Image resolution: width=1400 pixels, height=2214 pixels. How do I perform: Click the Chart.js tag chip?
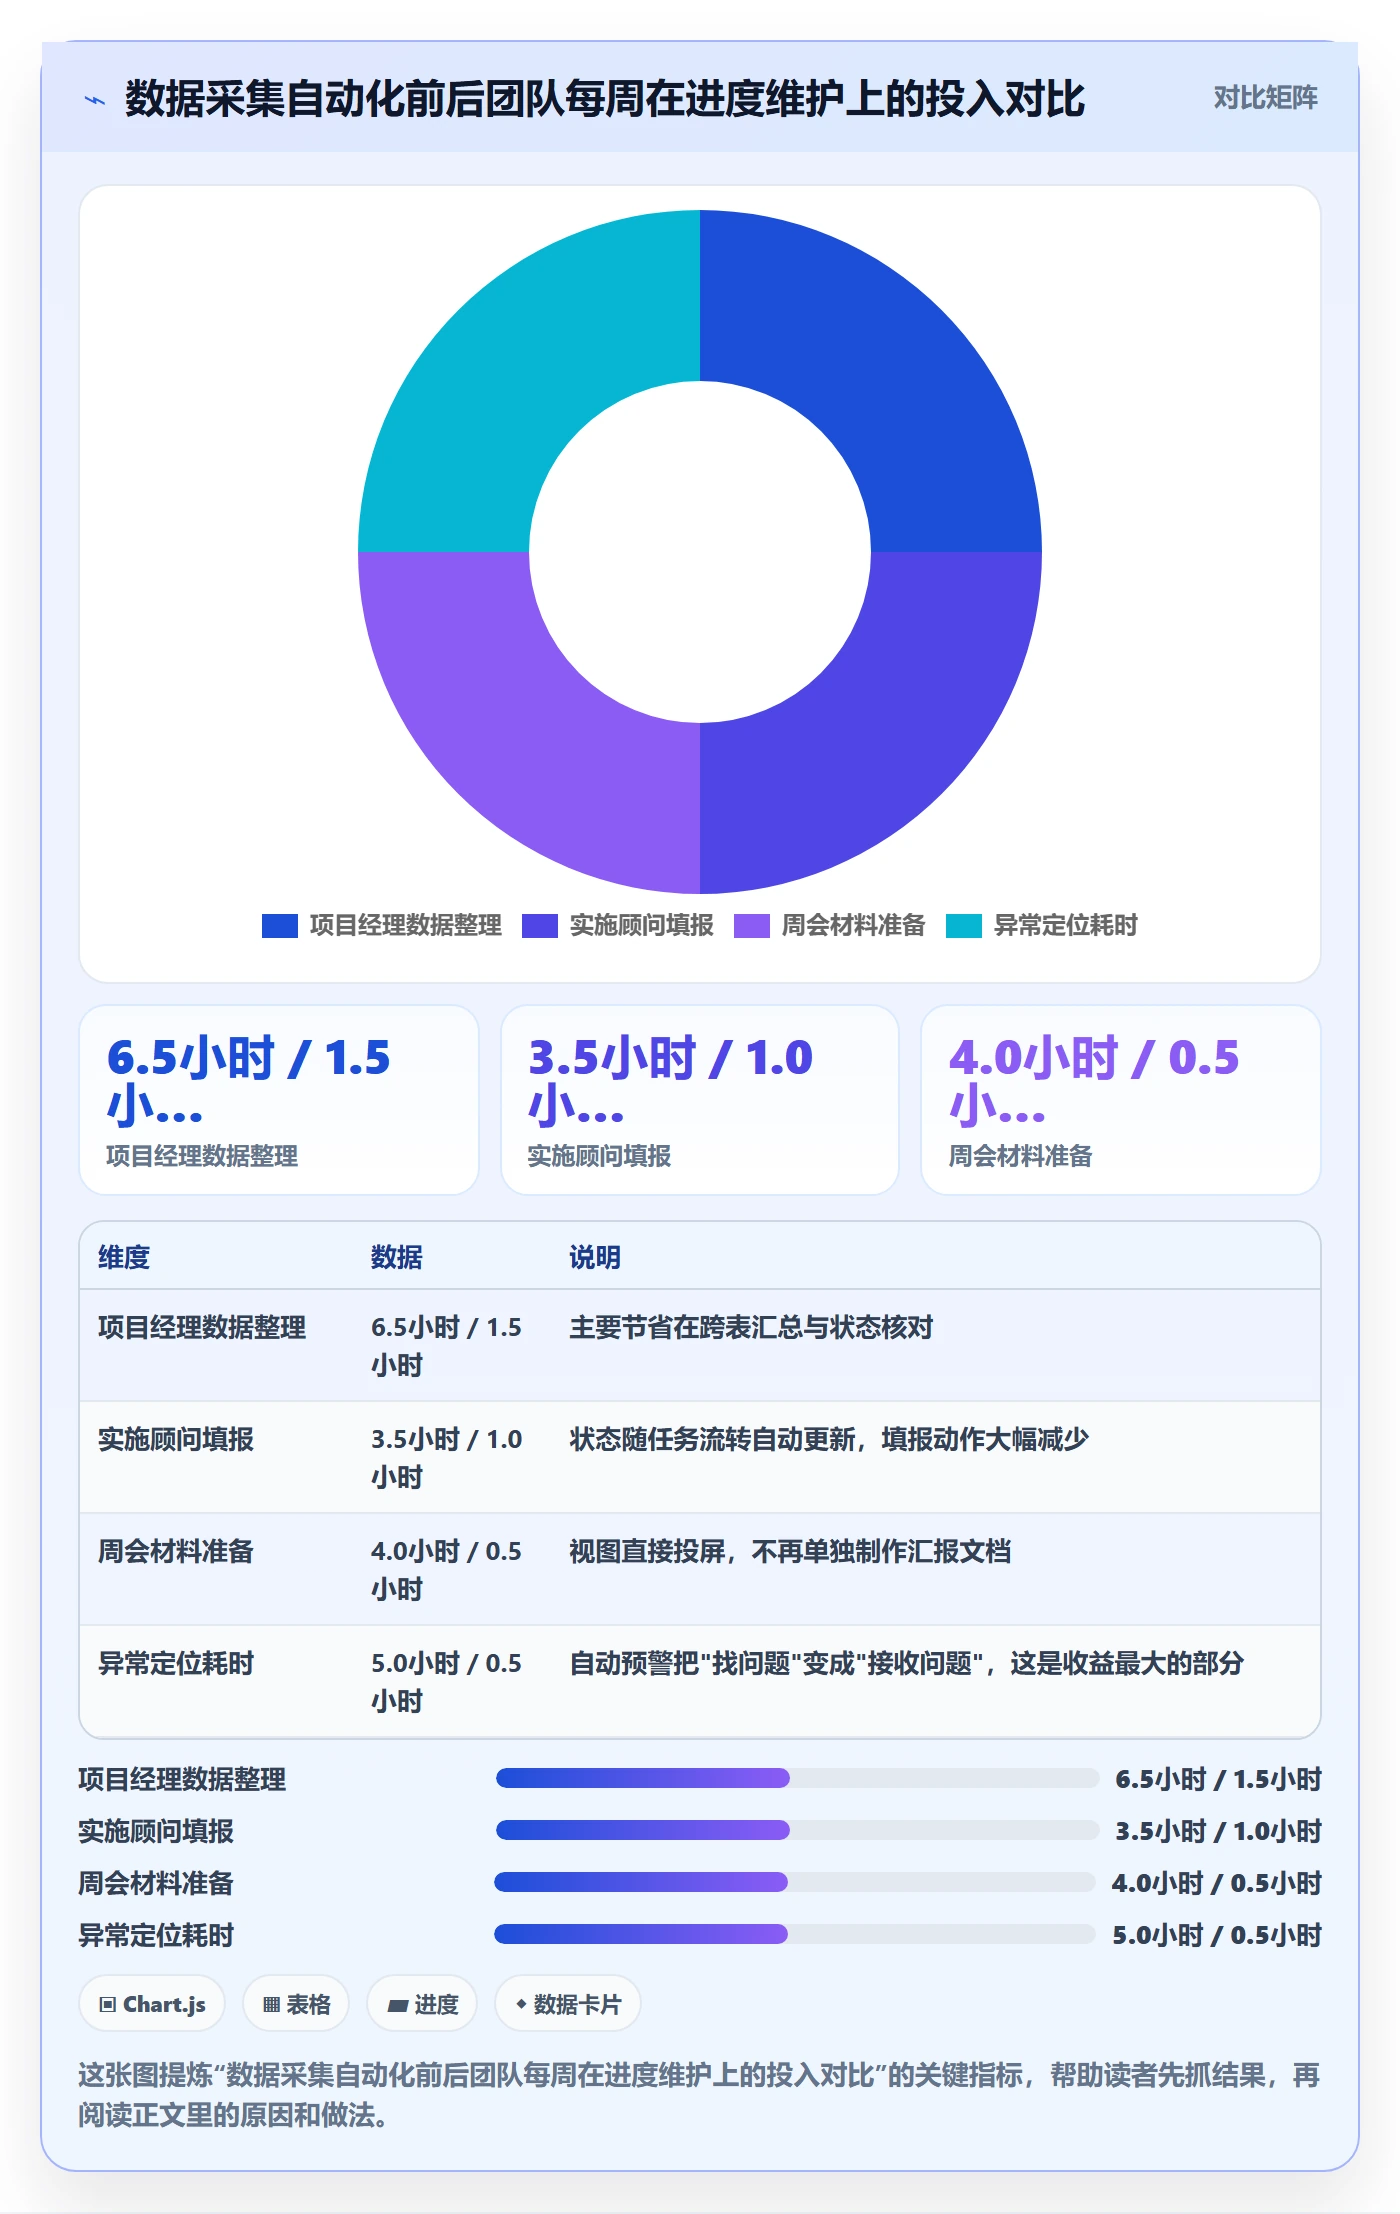click(x=152, y=2004)
